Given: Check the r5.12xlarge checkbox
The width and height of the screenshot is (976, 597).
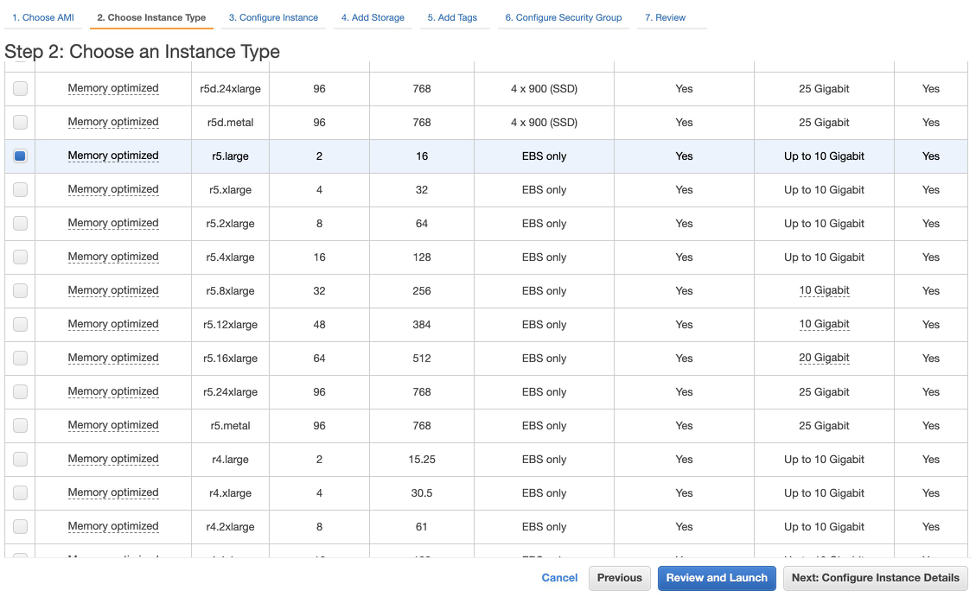Looking at the screenshot, I should coord(19,324).
